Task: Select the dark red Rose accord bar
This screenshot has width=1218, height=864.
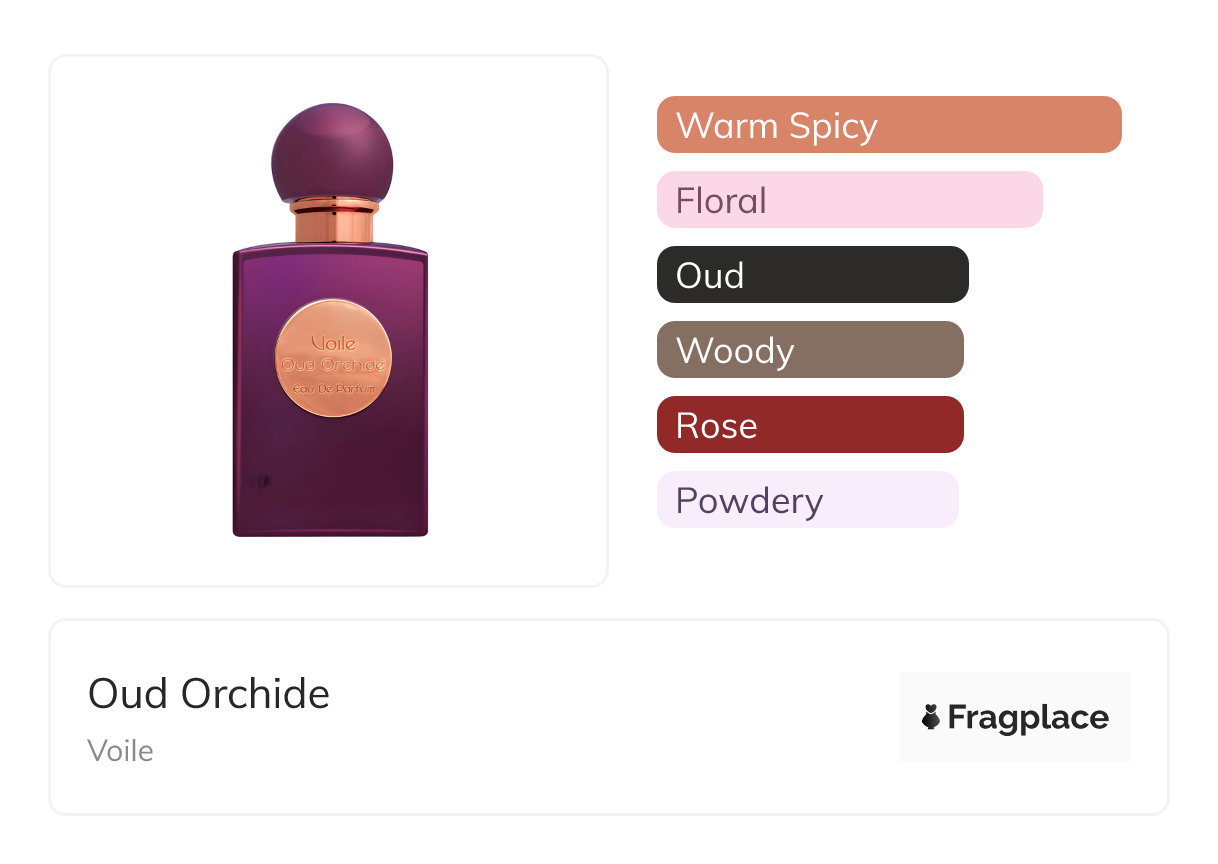Action: (809, 425)
